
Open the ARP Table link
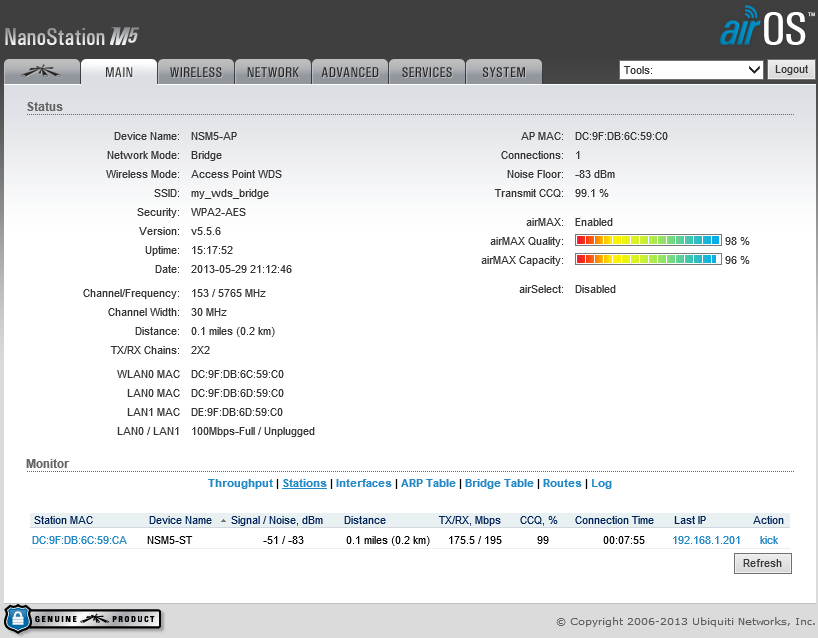click(428, 483)
